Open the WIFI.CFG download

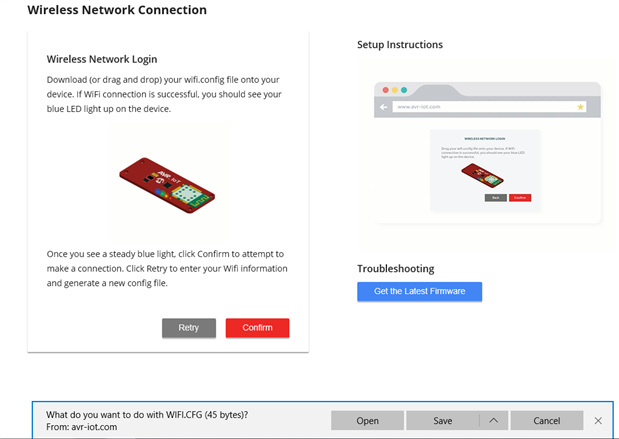pos(367,421)
